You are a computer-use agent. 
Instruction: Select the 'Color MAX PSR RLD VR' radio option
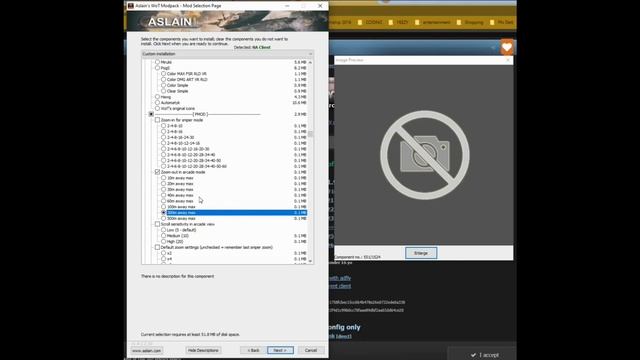(x=163, y=74)
